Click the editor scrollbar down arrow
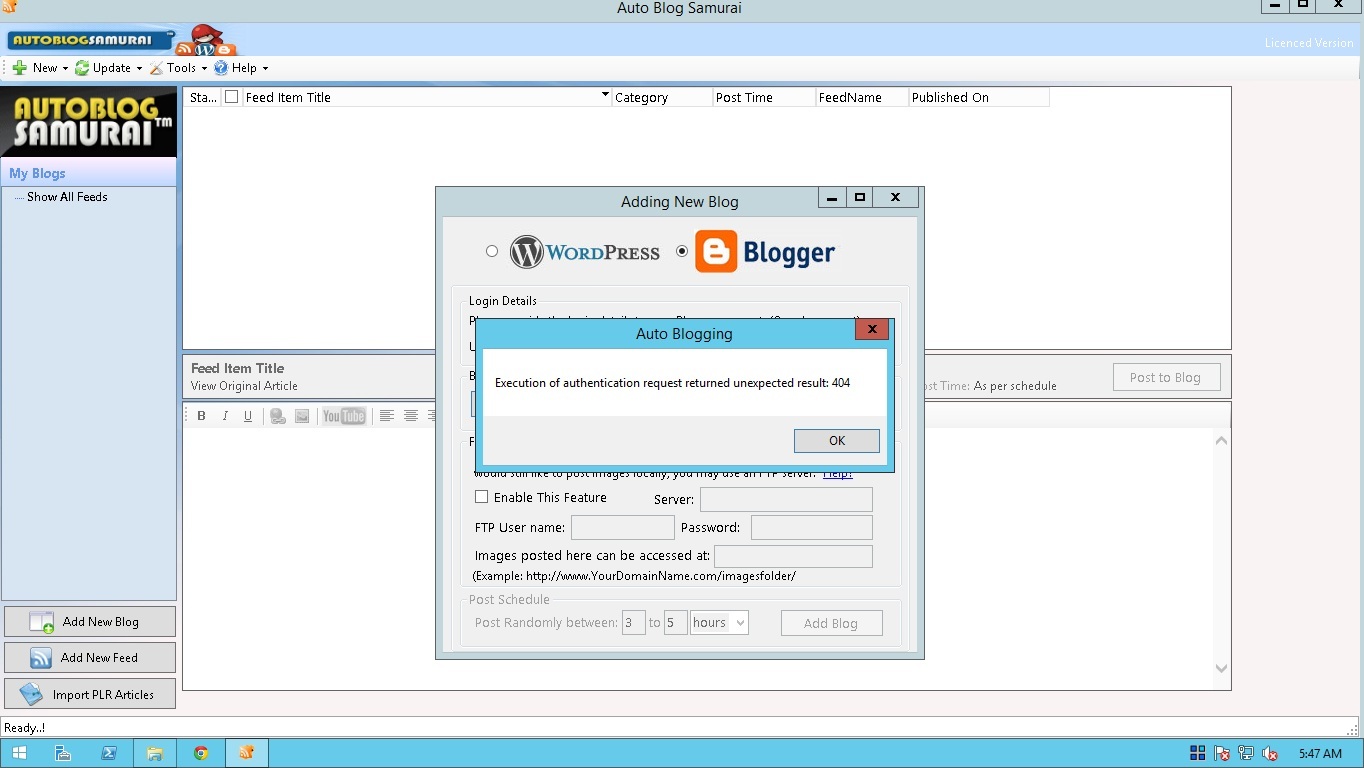The image size is (1364, 768). point(1221,668)
